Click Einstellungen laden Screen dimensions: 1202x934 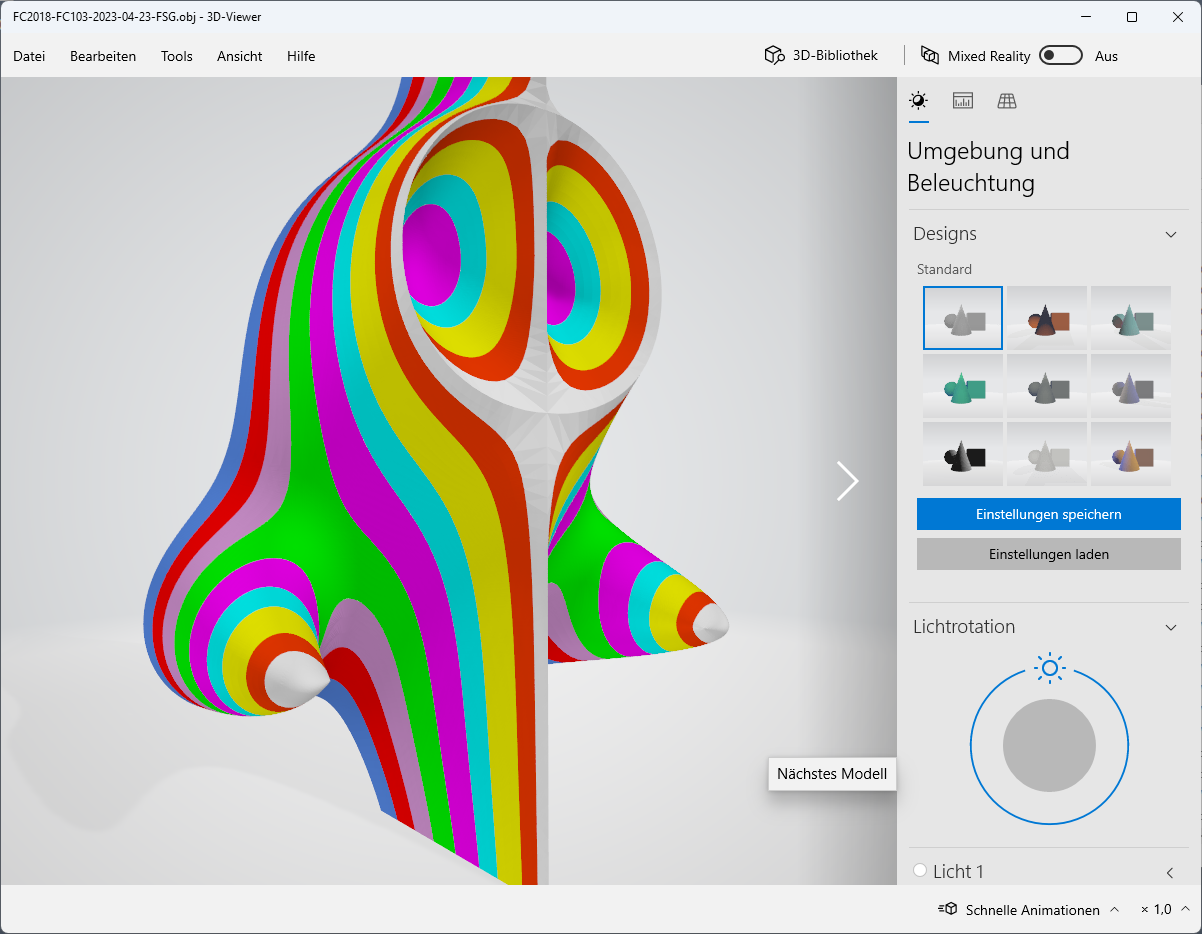(1048, 554)
